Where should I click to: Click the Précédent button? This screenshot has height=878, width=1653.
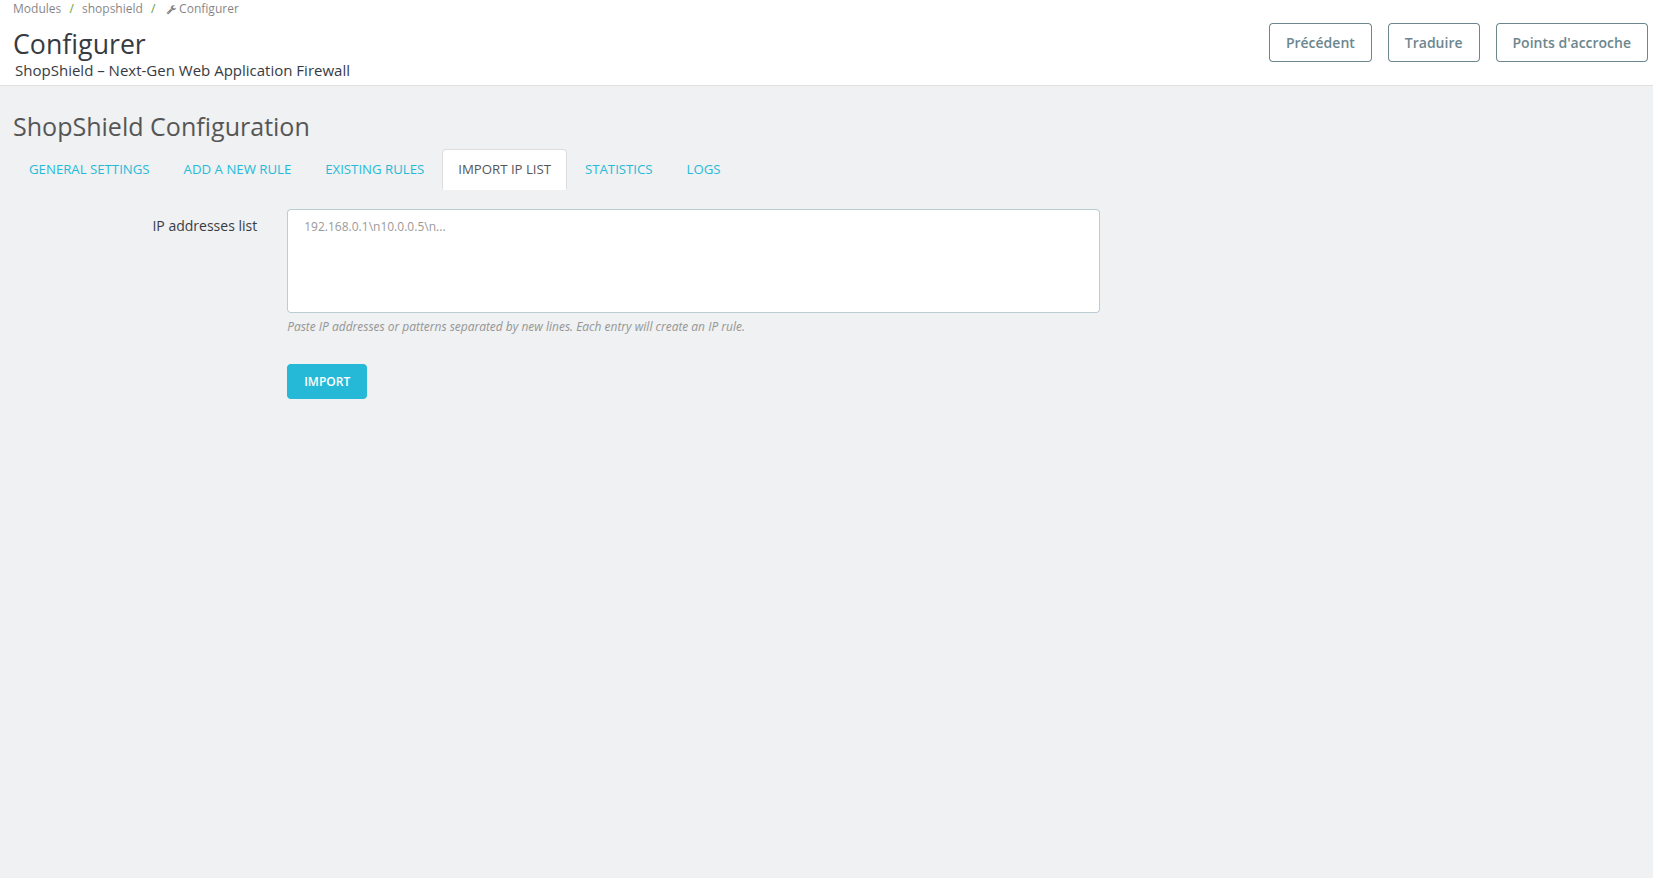tap(1320, 43)
